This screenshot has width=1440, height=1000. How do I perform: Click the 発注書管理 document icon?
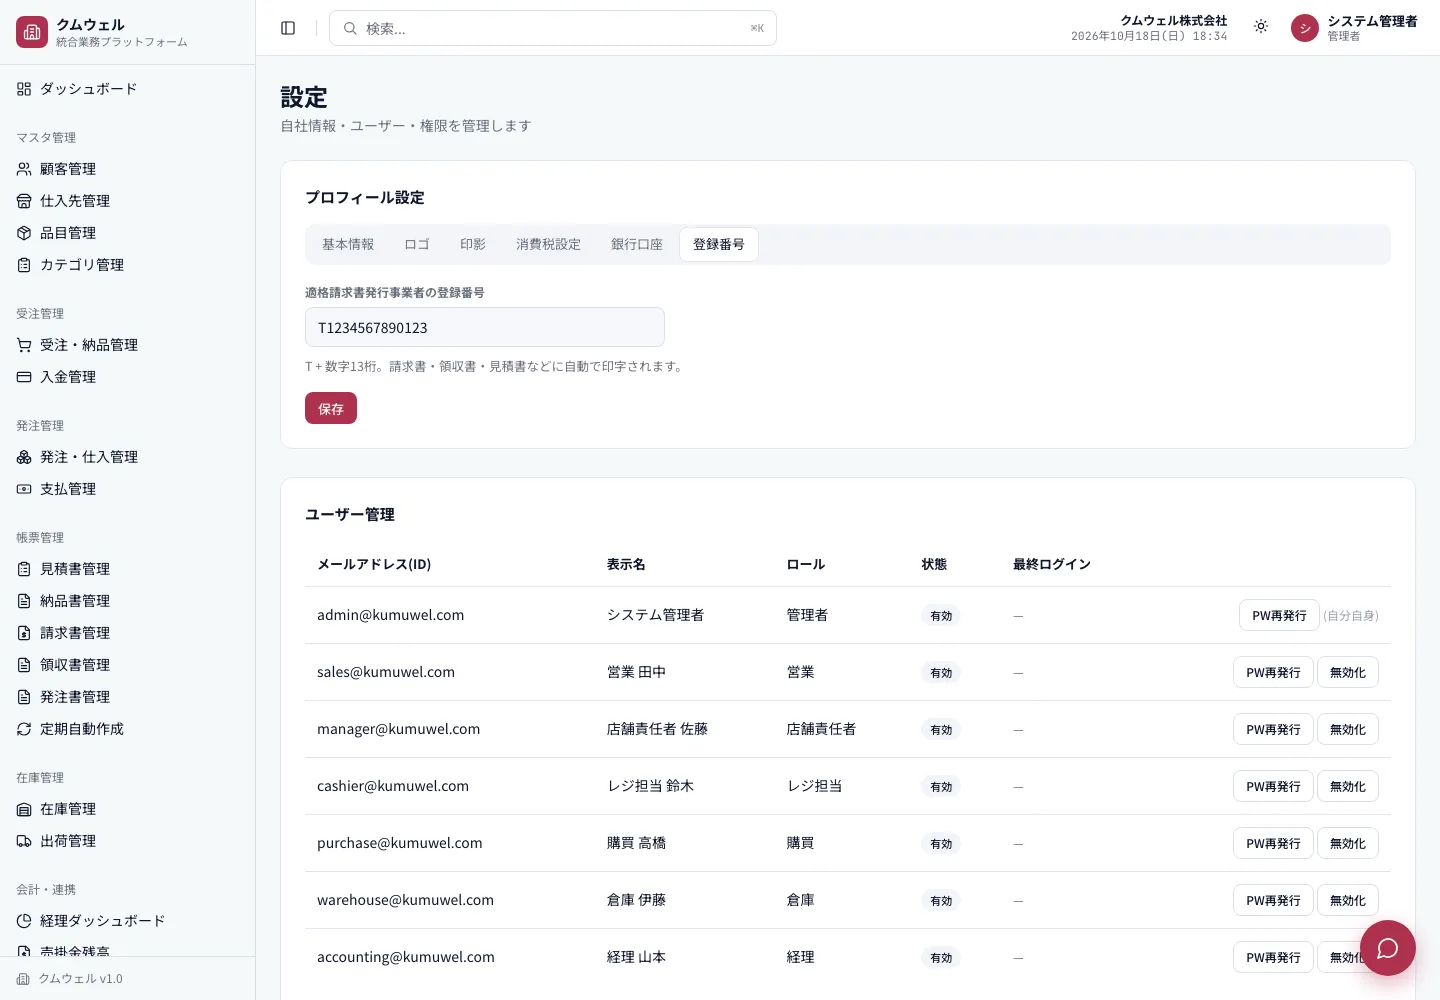(24, 697)
